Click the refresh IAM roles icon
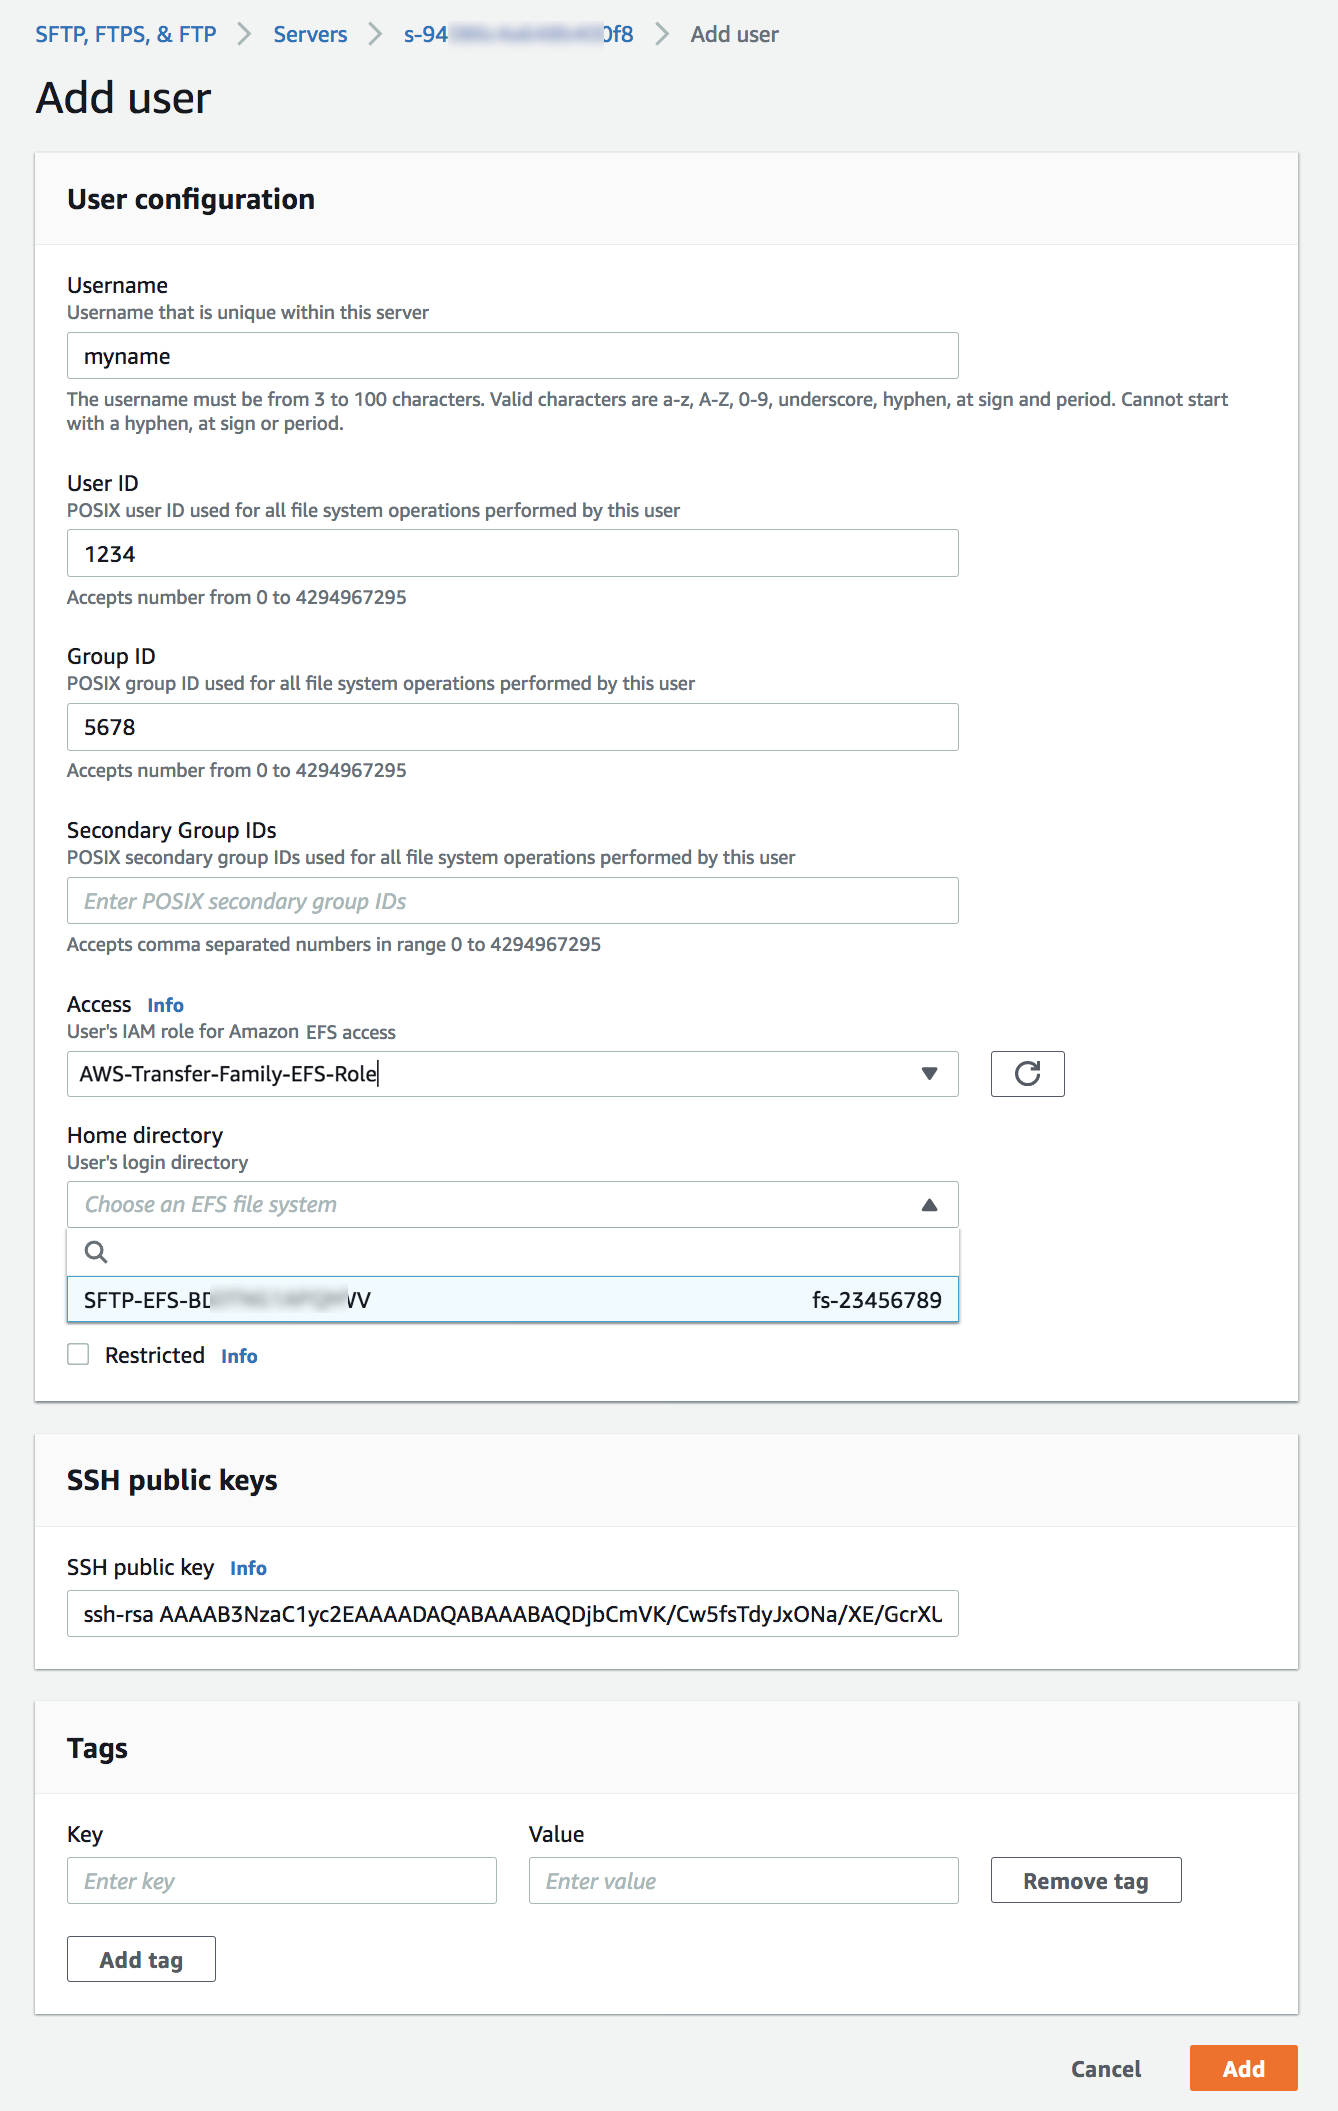The height and width of the screenshot is (2111, 1338). pos(1027,1074)
